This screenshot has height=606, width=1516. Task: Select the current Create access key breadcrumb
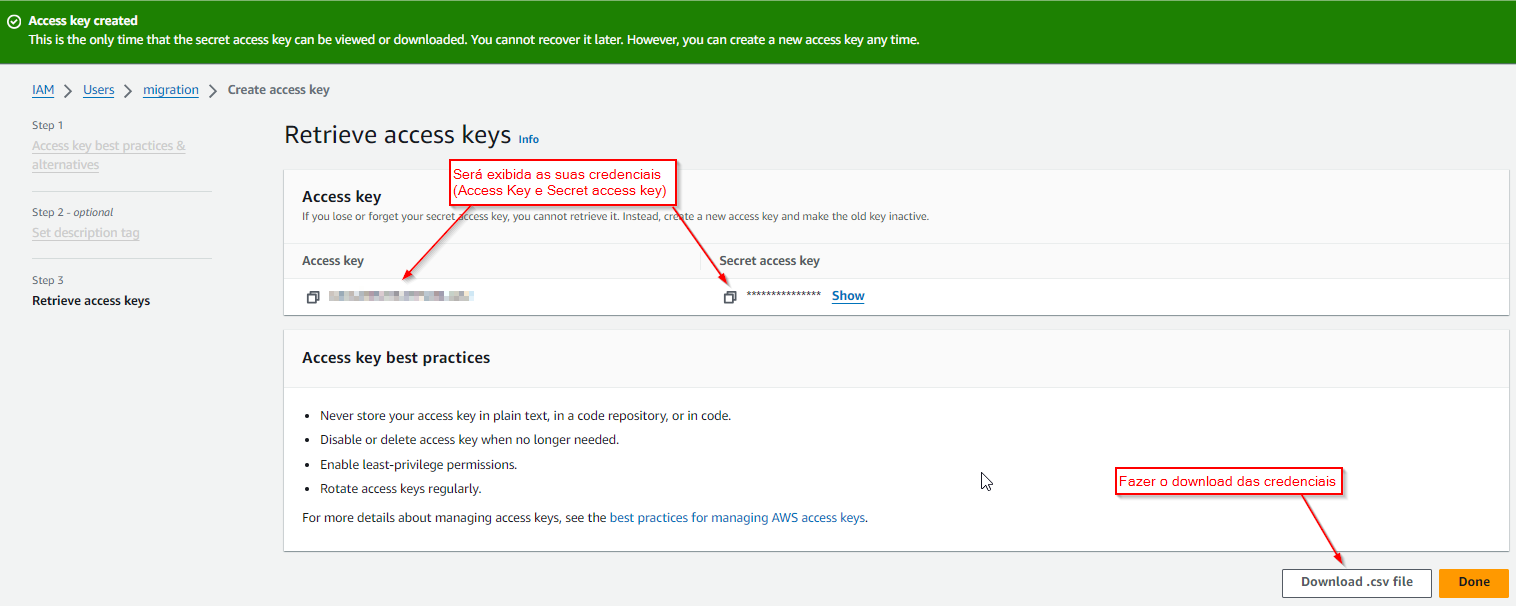pyautogui.click(x=278, y=90)
